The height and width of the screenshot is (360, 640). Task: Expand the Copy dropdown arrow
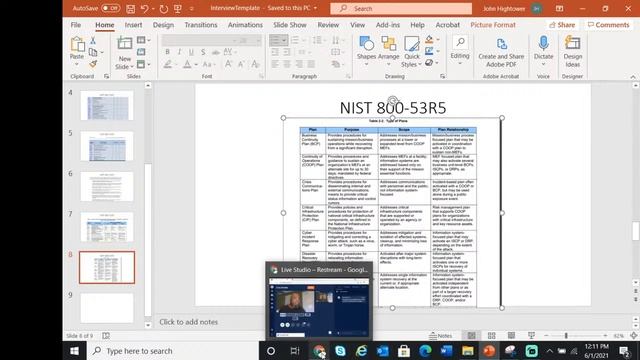pos(102,52)
